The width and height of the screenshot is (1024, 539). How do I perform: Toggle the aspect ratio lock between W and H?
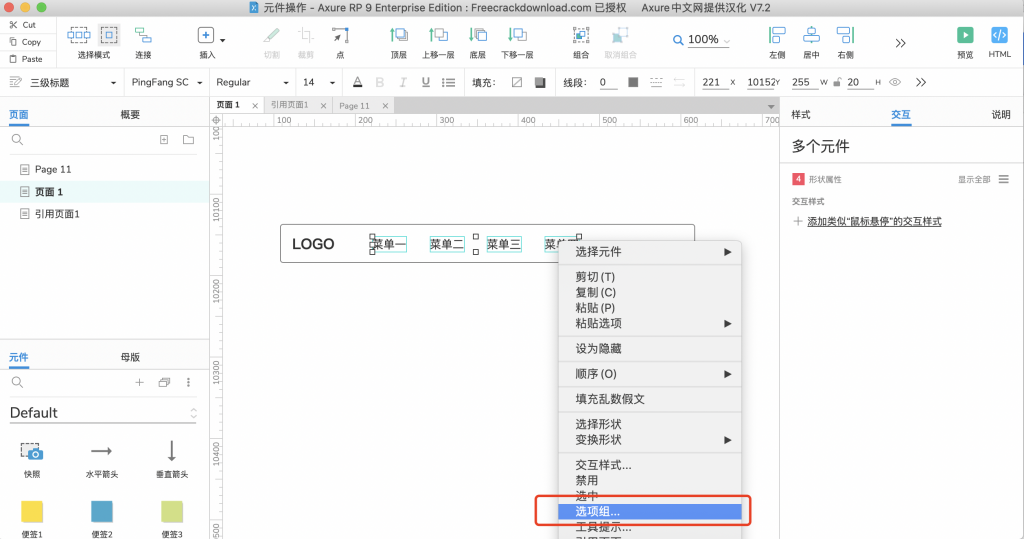[836, 82]
